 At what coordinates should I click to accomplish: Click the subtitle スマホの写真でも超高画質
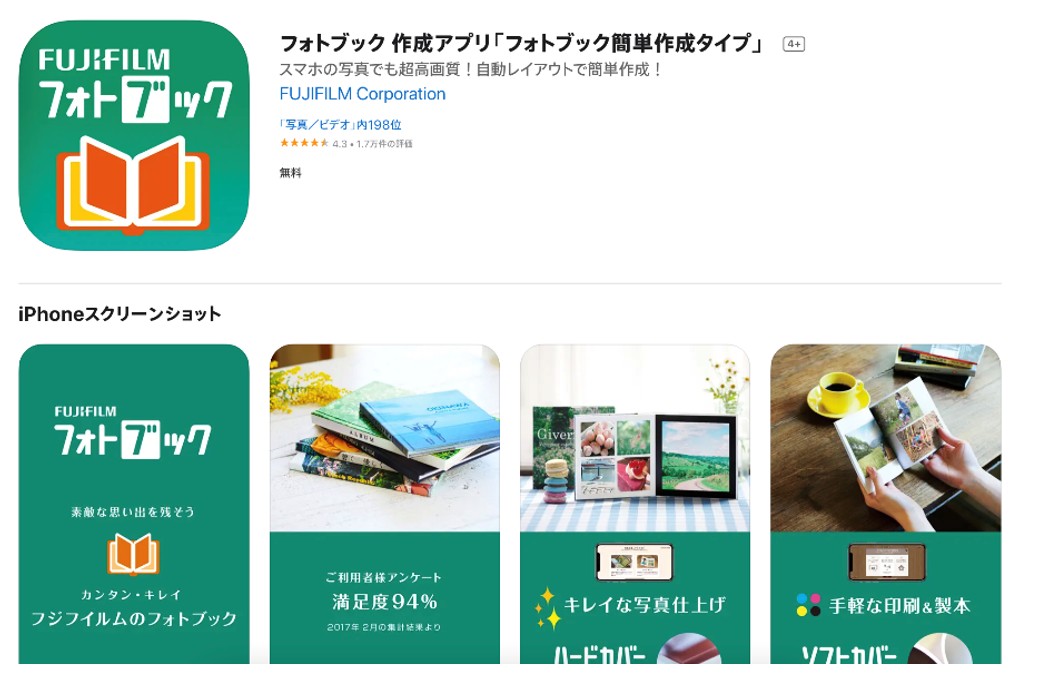coord(472,70)
